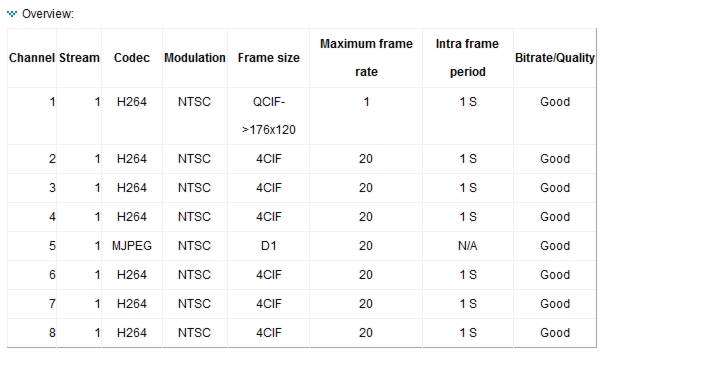The image size is (722, 377).
Task: Click the Codec column header
Action: [x=132, y=58]
